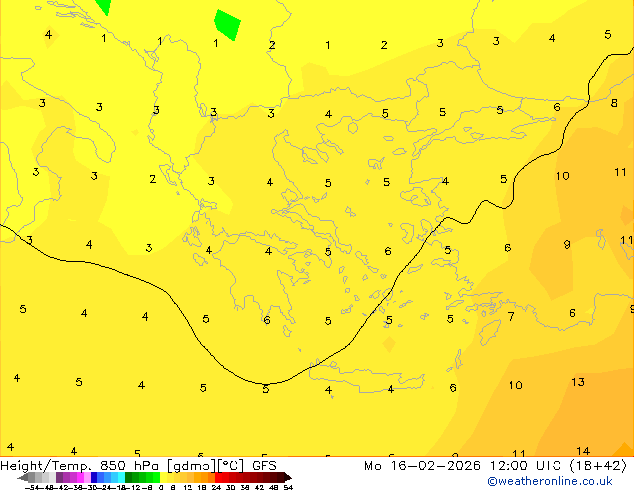This screenshot has height=490, width=634.
Task: Open the weatheronline.co.uk link
Action: point(550,481)
